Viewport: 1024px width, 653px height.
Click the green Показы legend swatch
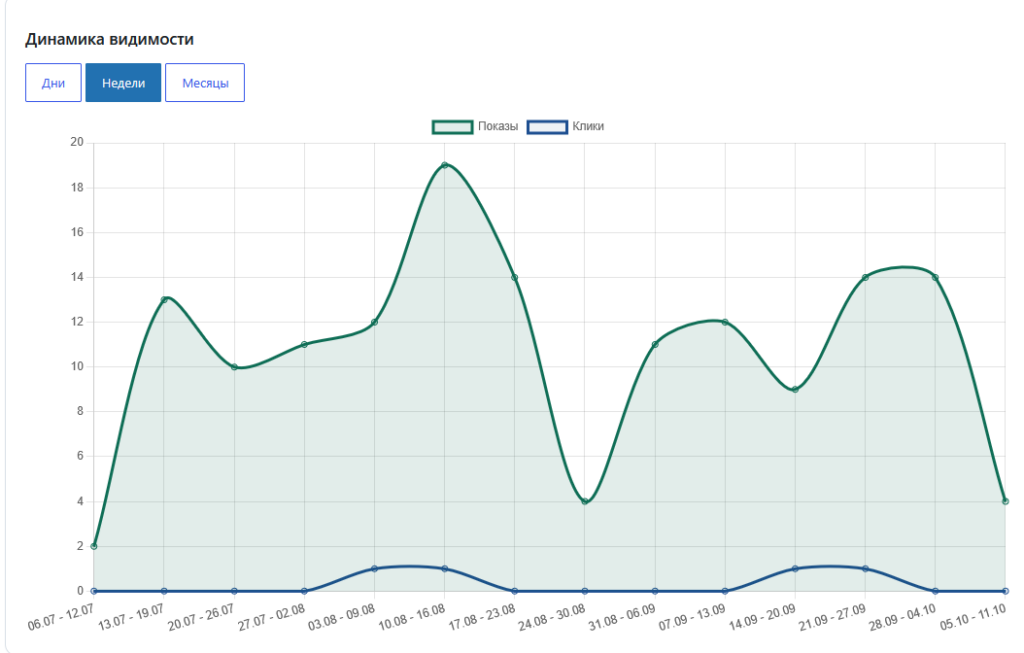[x=452, y=127]
